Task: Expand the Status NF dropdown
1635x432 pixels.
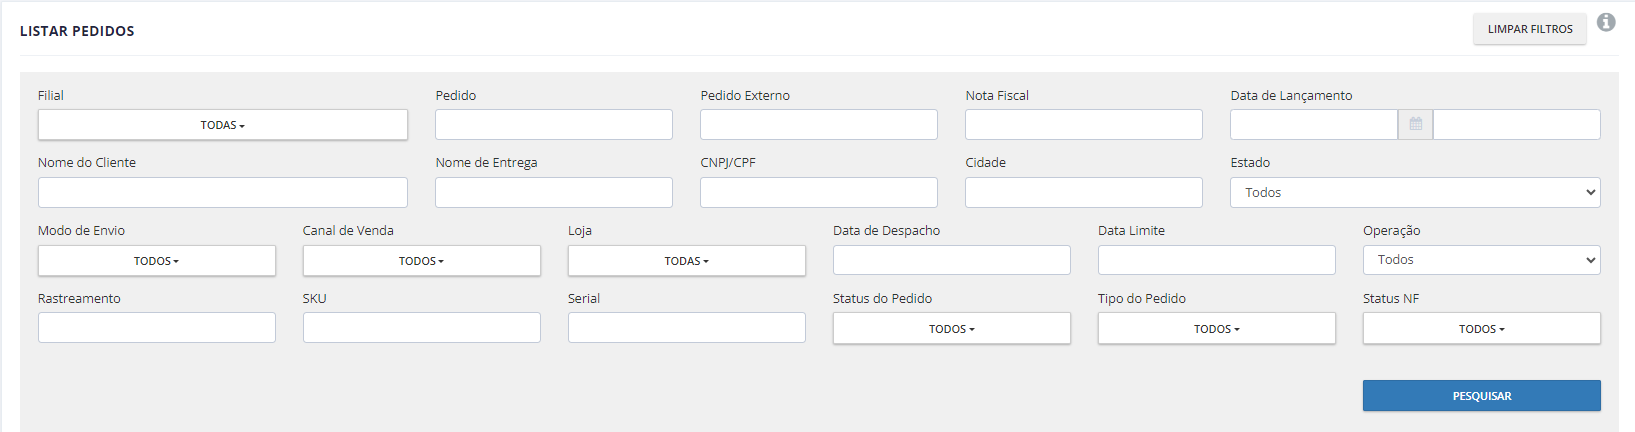Action: click(x=1481, y=329)
